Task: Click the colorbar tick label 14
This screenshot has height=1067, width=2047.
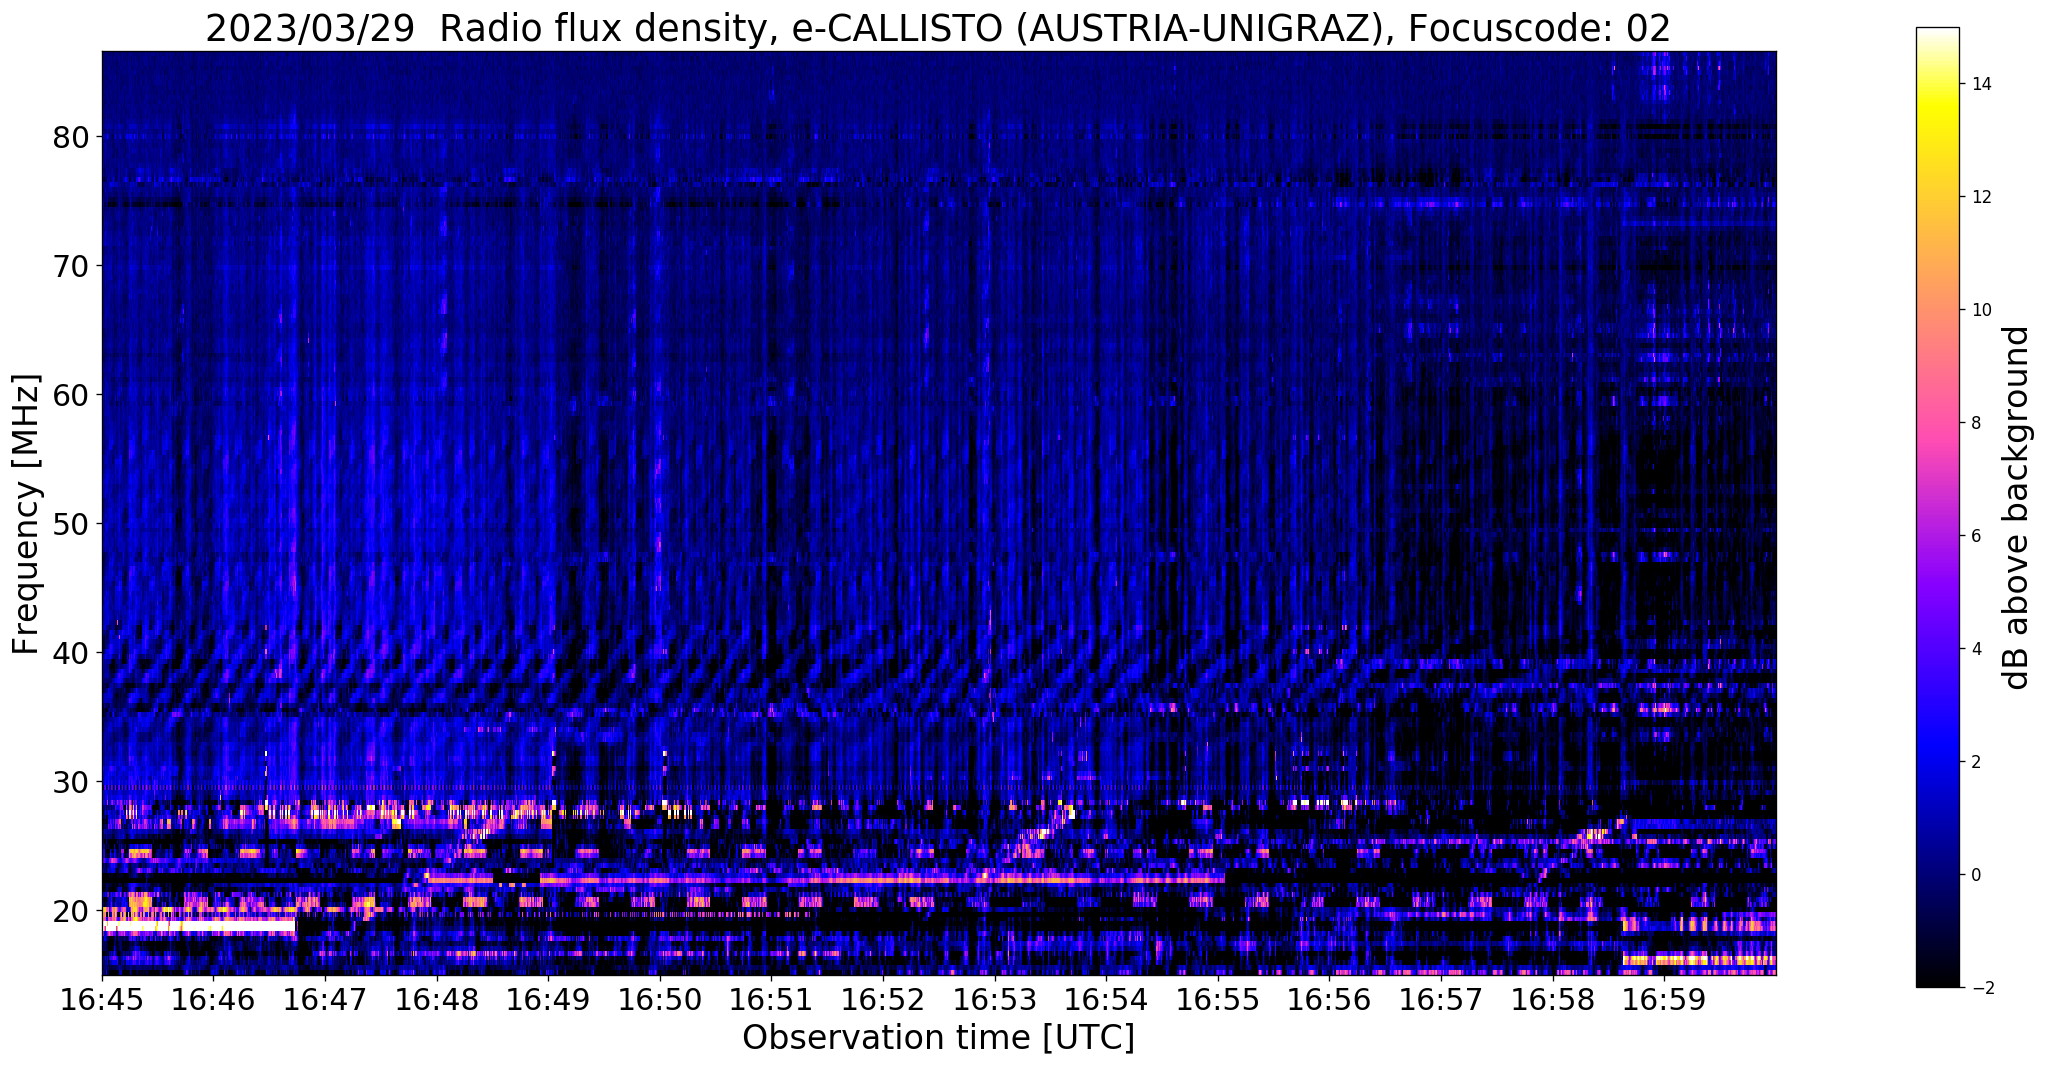Action: pyautogui.click(x=1981, y=84)
